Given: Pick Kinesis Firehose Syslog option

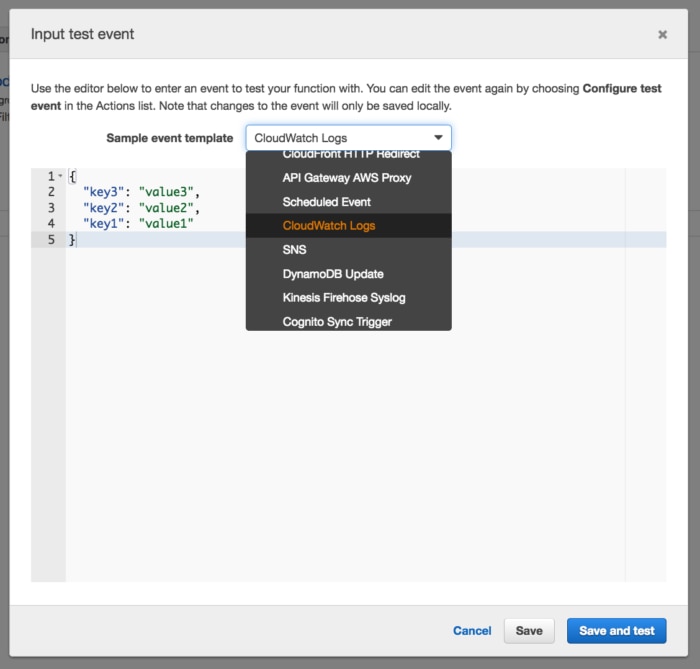Looking at the screenshot, I should click(x=343, y=298).
